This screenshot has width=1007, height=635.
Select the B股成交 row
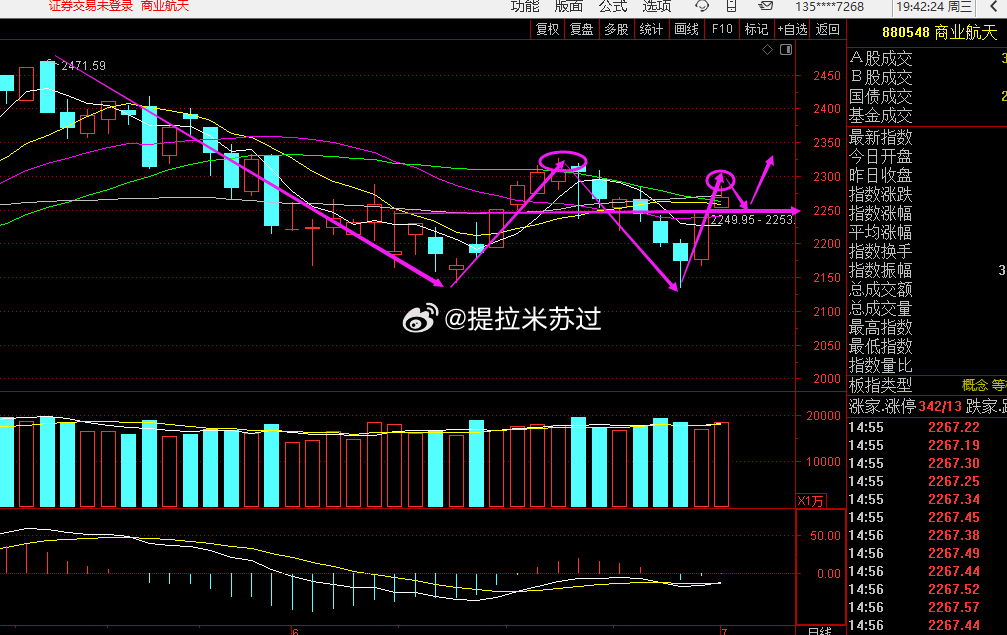point(927,78)
